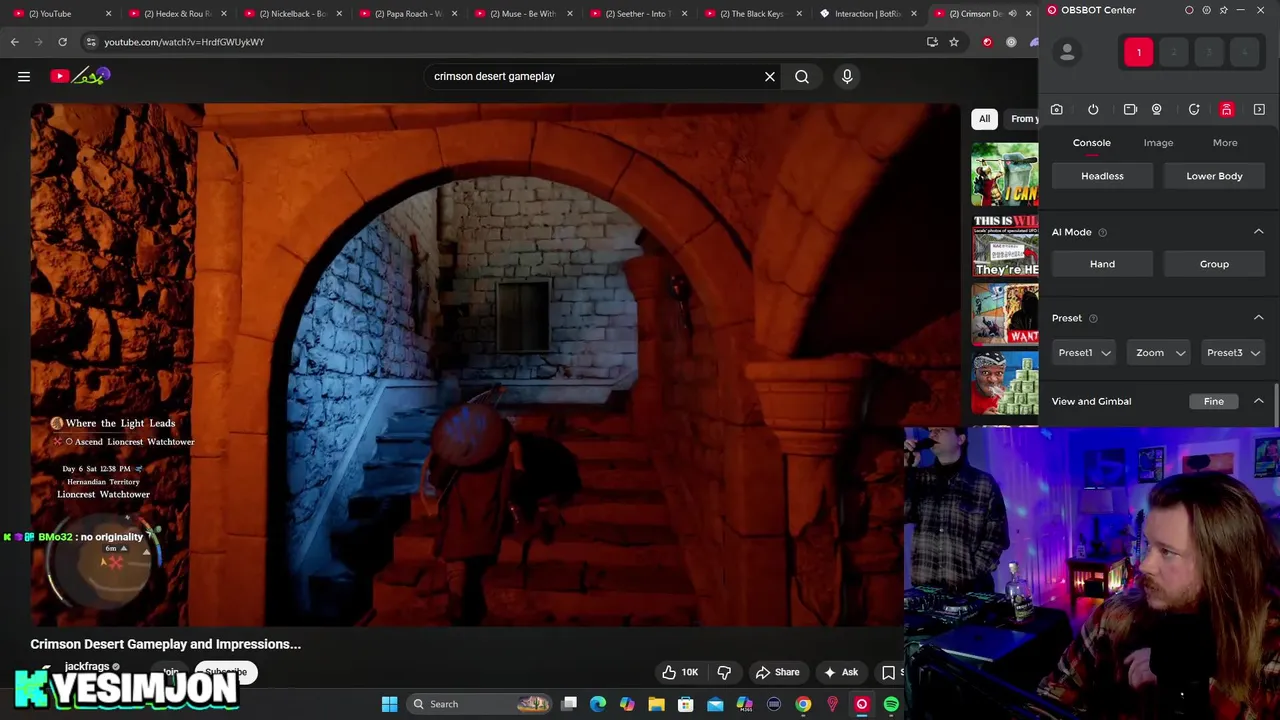The width and height of the screenshot is (1280, 720).
Task: Switch to the More tab
Action: [1225, 143]
